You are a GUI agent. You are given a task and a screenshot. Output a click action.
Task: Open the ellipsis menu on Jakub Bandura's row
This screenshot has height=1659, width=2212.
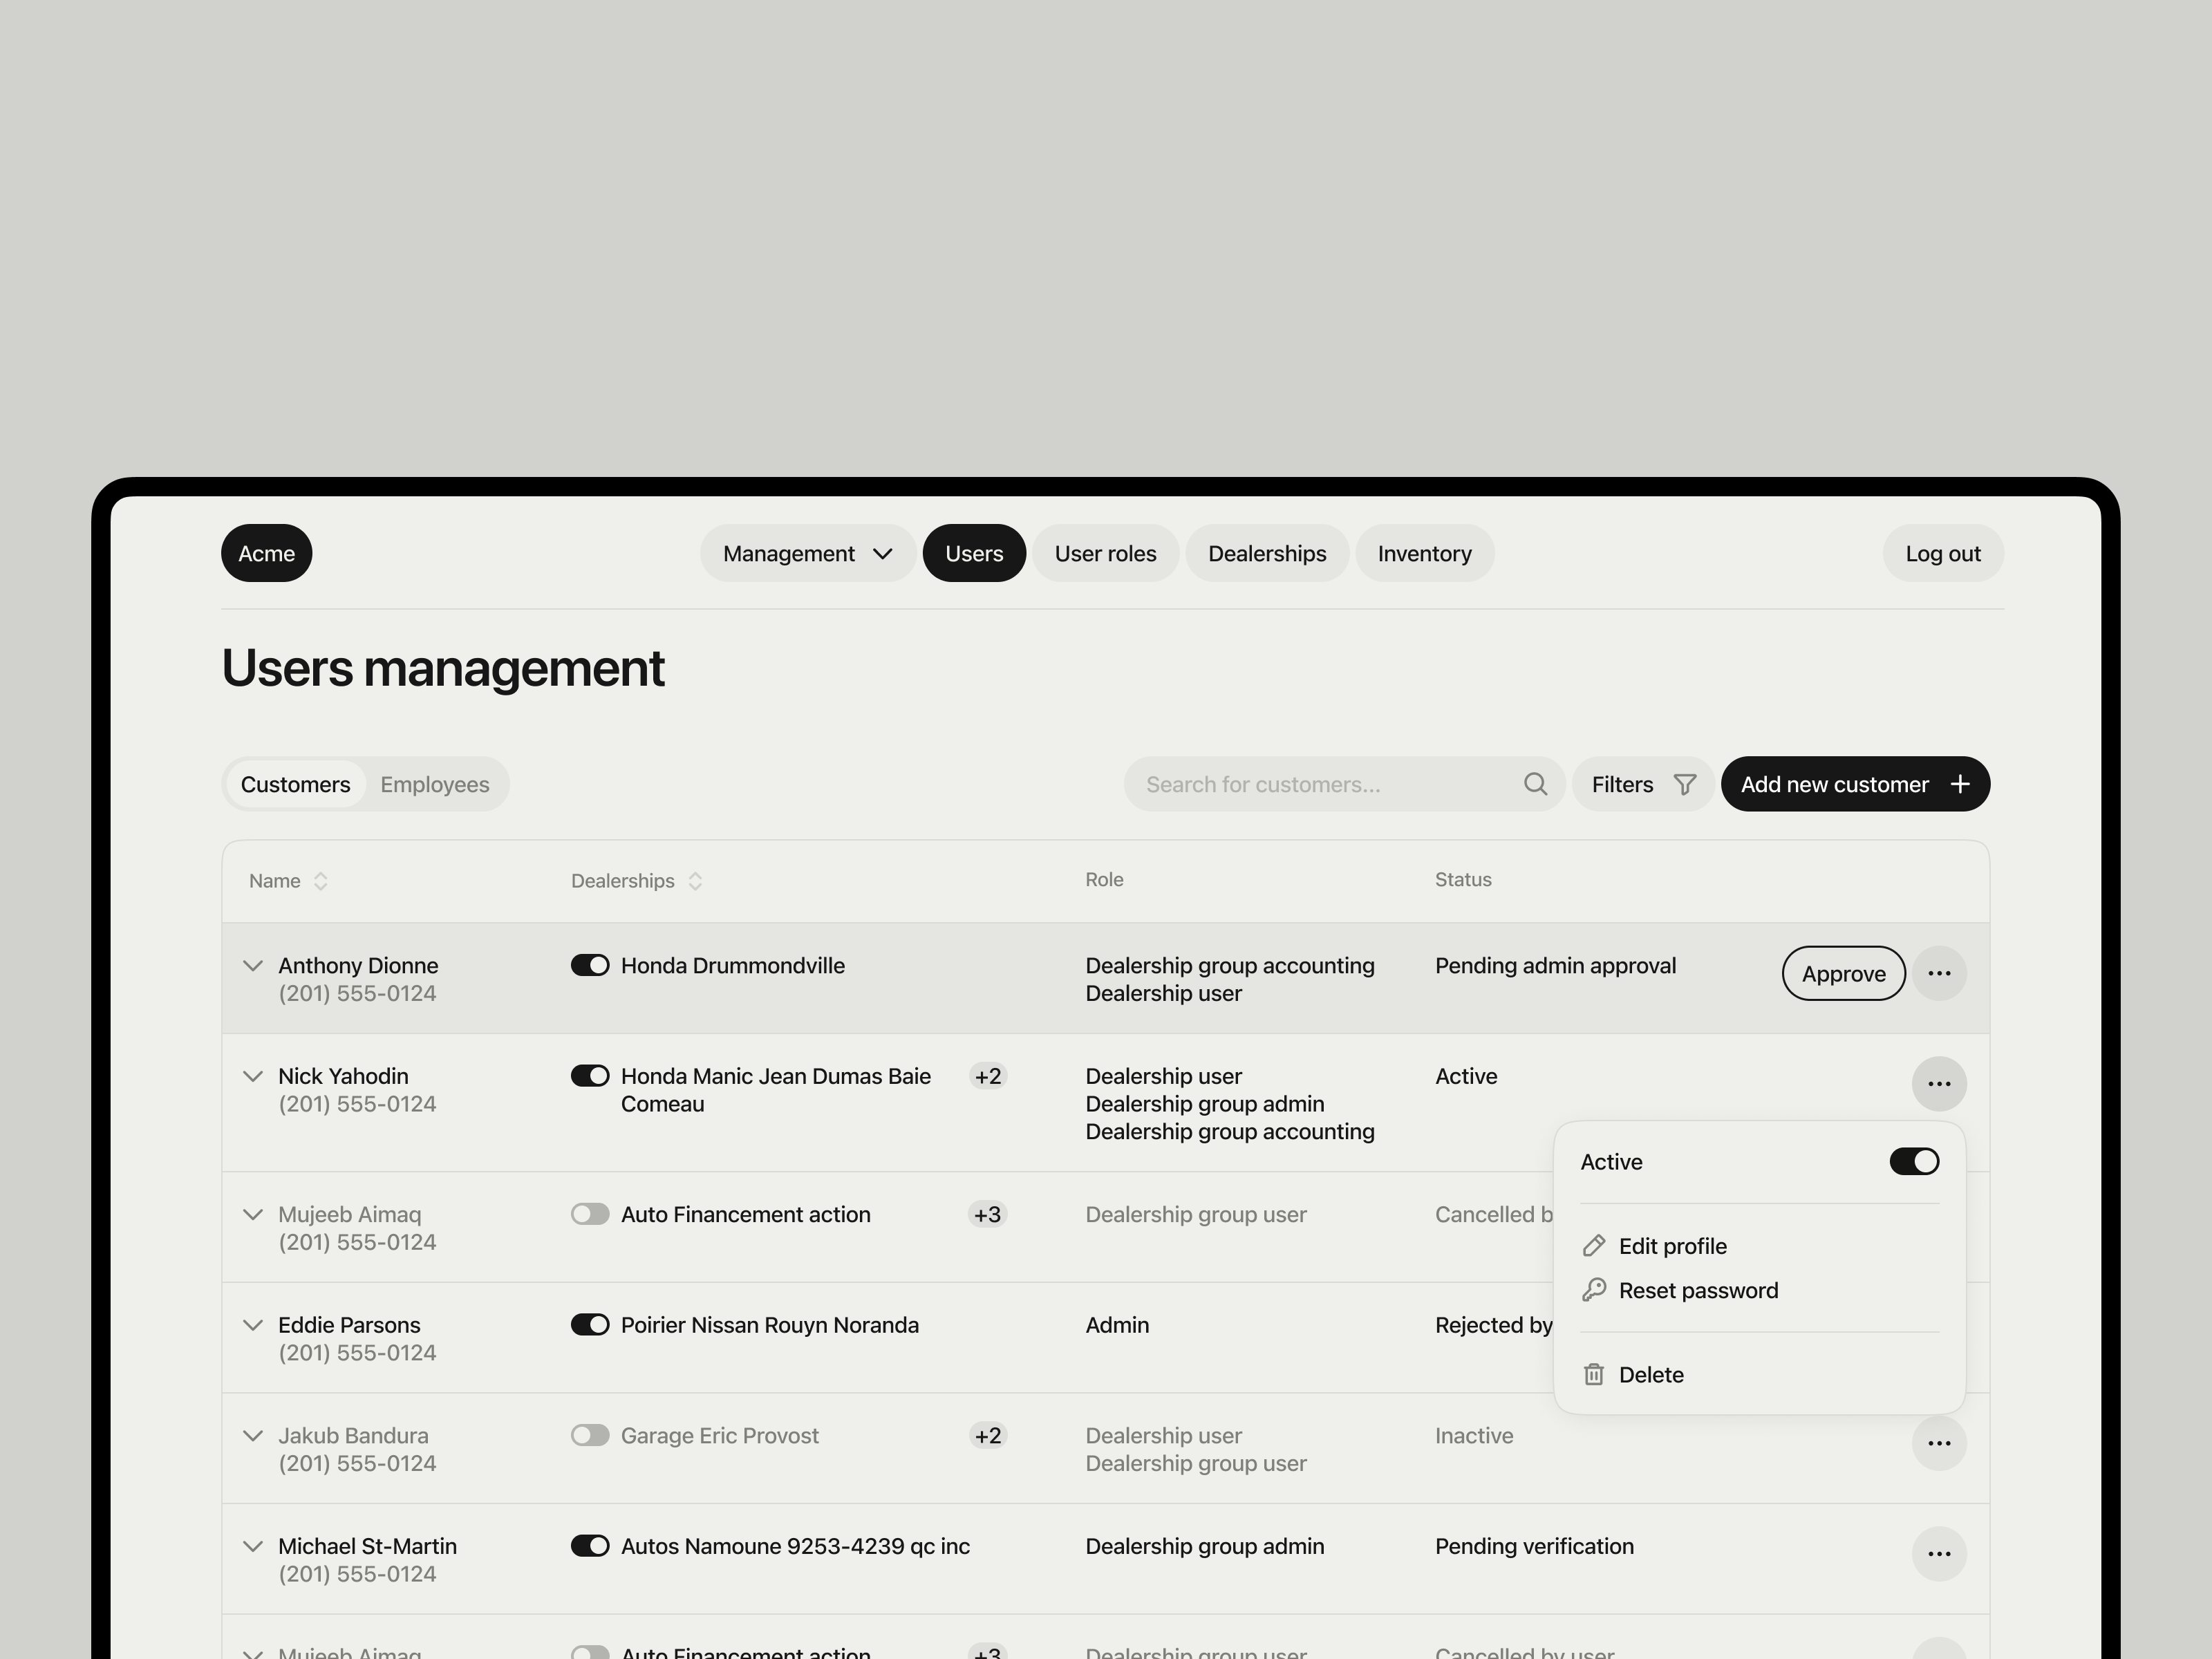1939,1443
